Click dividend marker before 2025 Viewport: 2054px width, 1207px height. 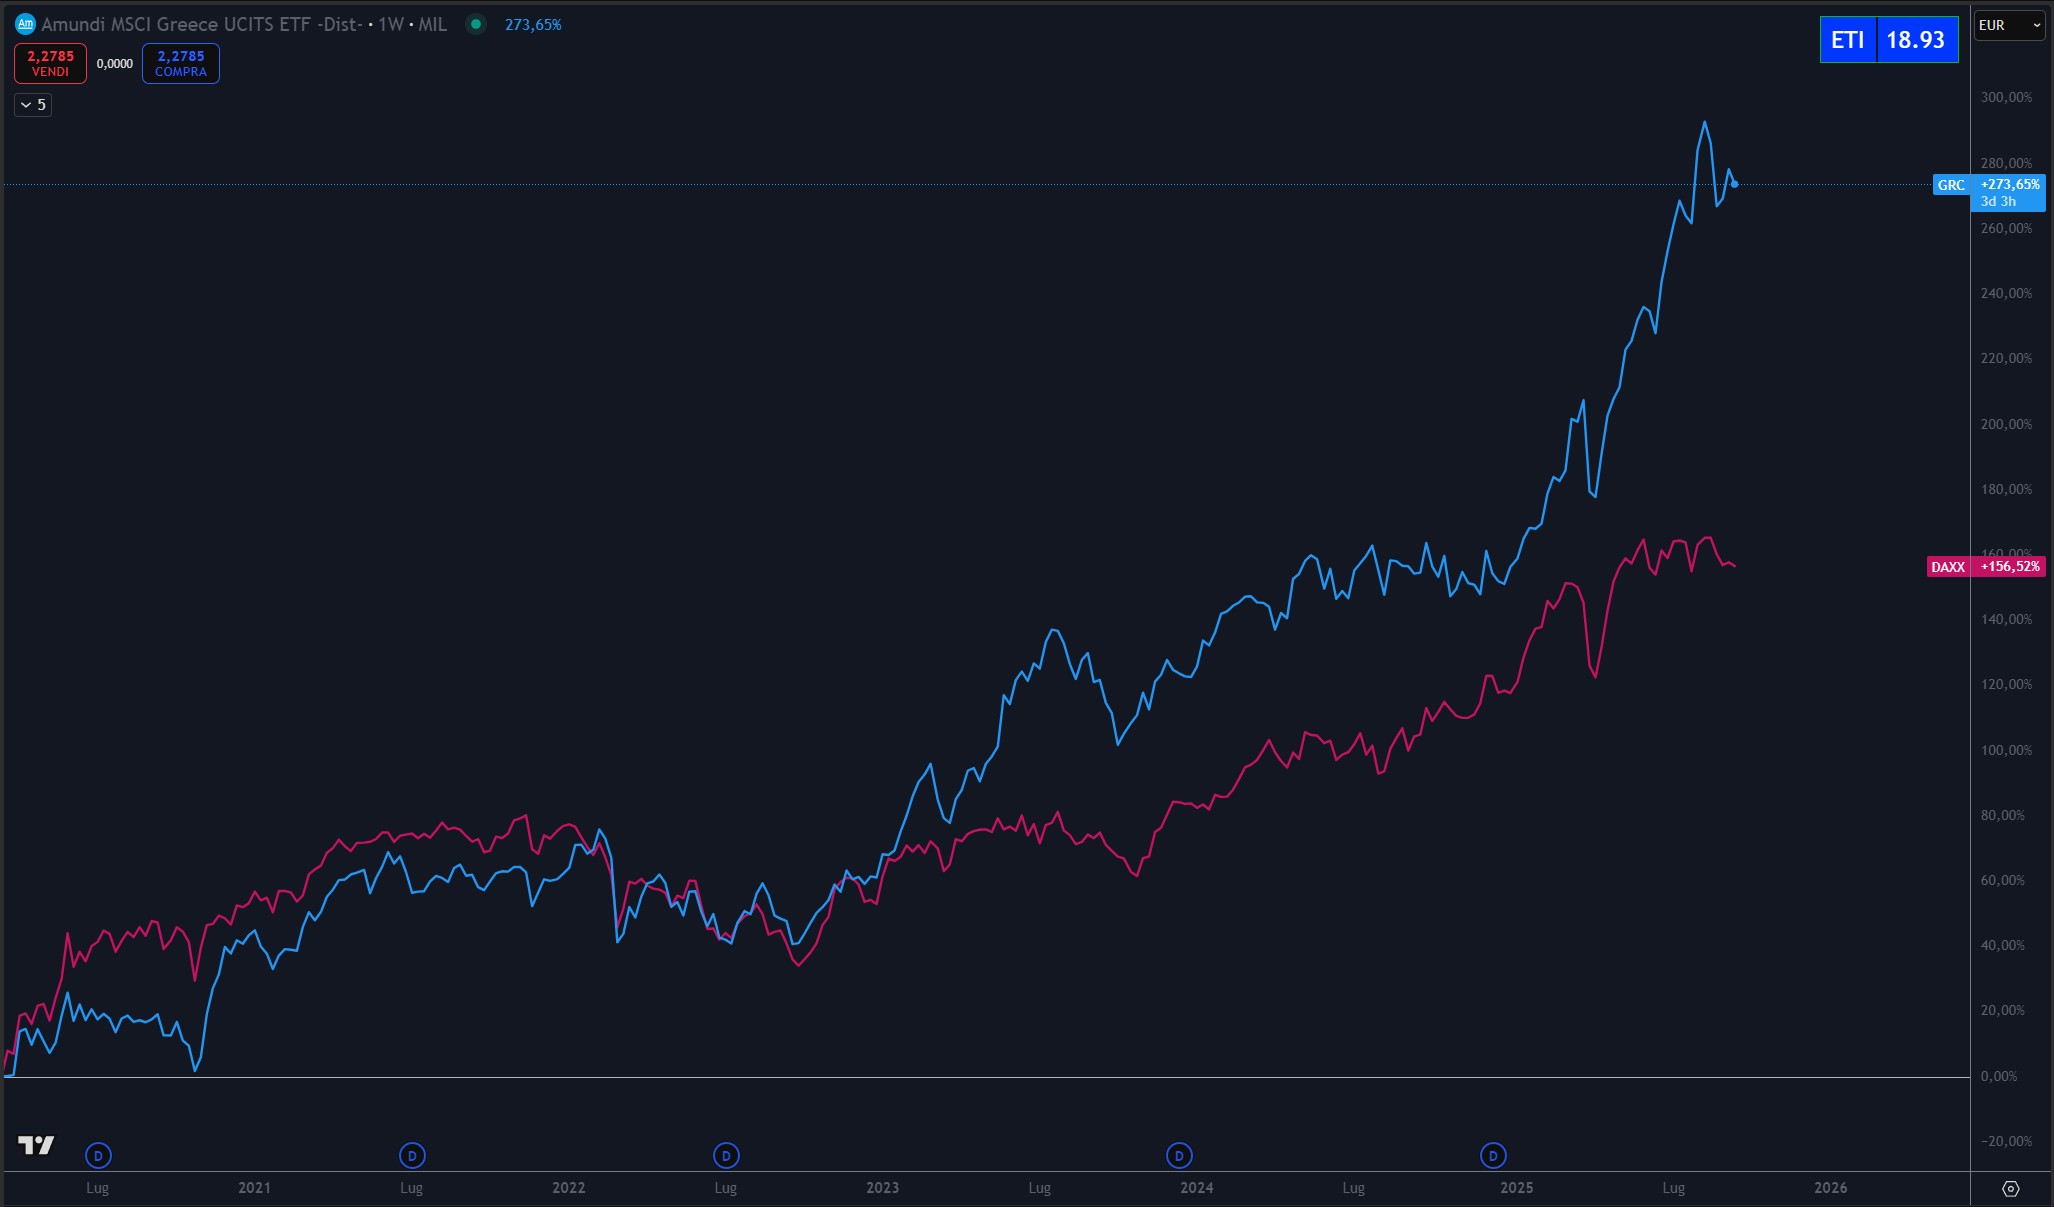1493,1156
